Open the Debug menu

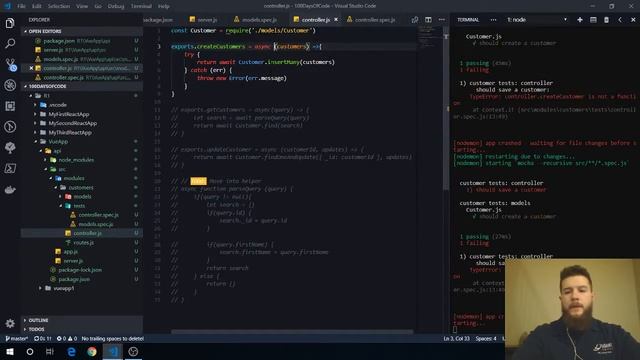click(x=116, y=6)
